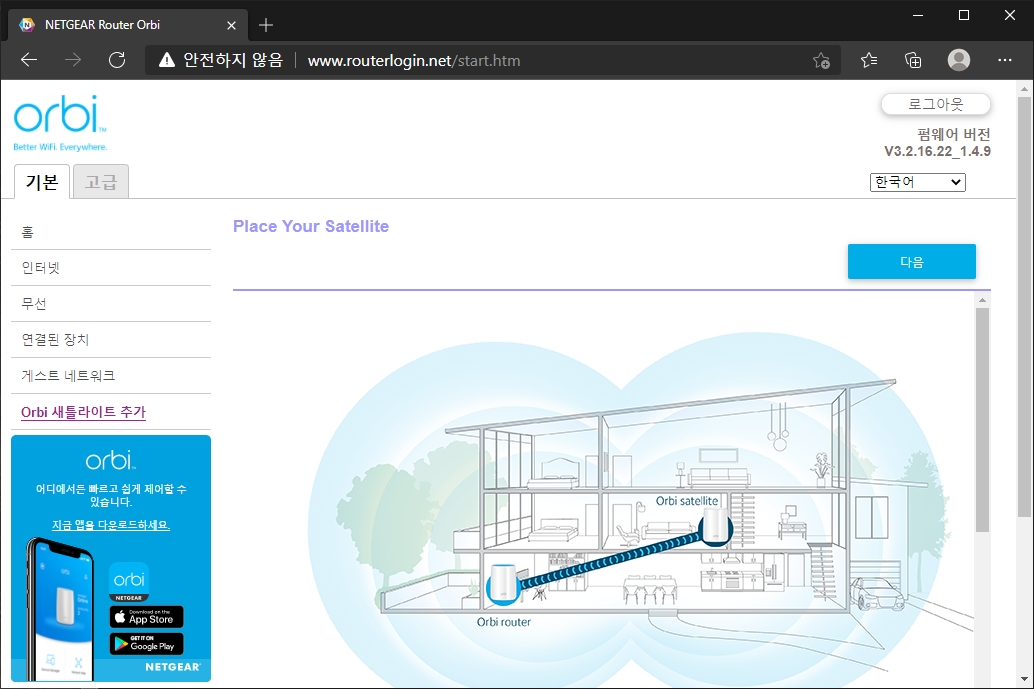1034x689 pixels.
Task: Click the App Store download badge
Action: 146,617
